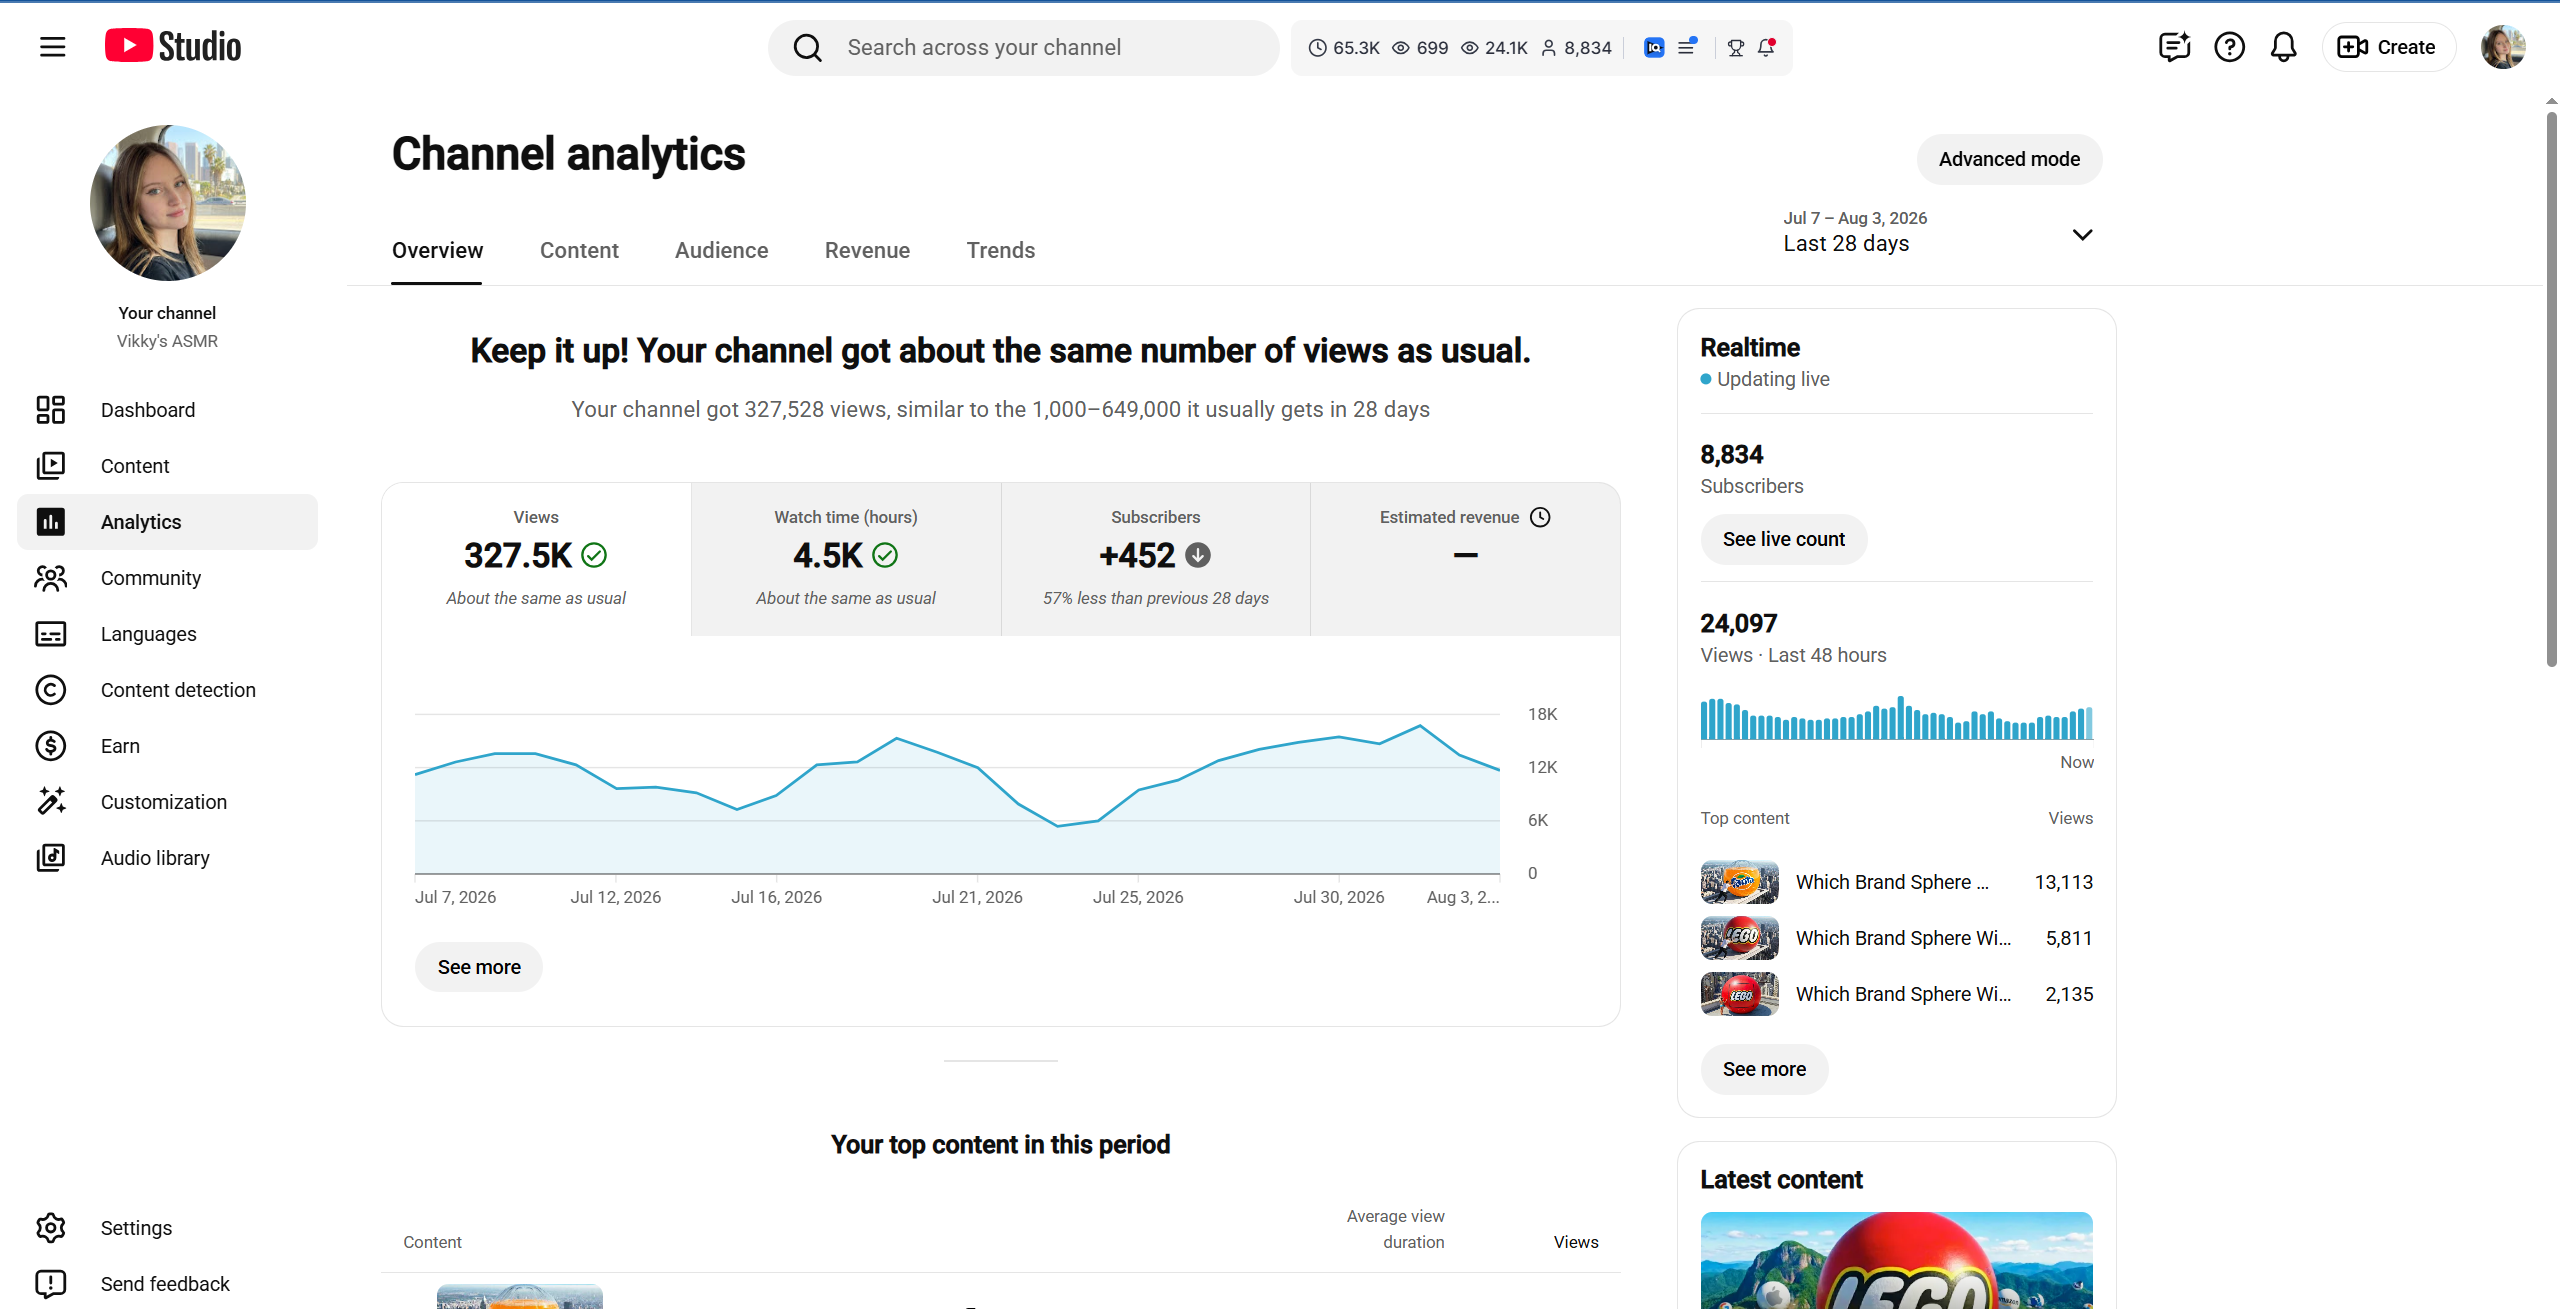
Task: Go to Dashboard via its sidebar icon
Action: point(51,410)
